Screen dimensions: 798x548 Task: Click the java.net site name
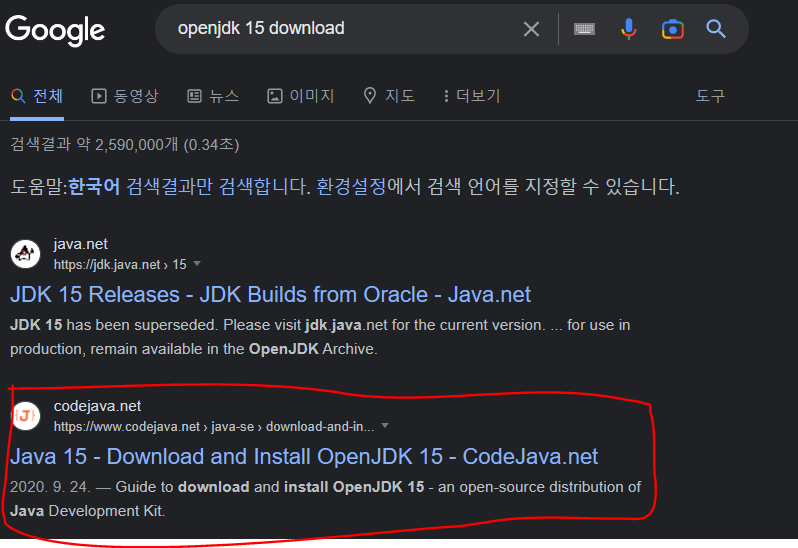tap(80, 244)
